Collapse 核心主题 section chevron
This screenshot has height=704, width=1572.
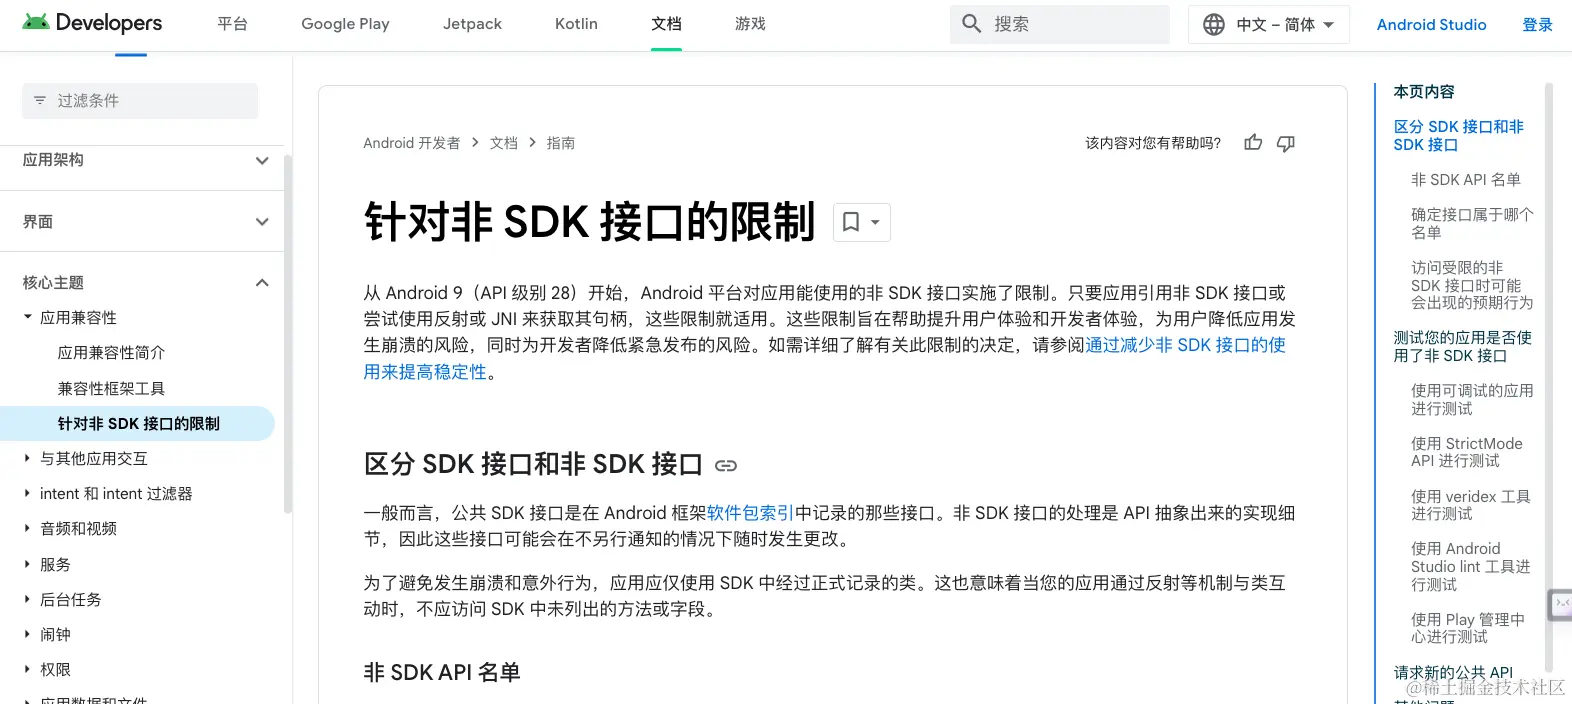point(262,283)
